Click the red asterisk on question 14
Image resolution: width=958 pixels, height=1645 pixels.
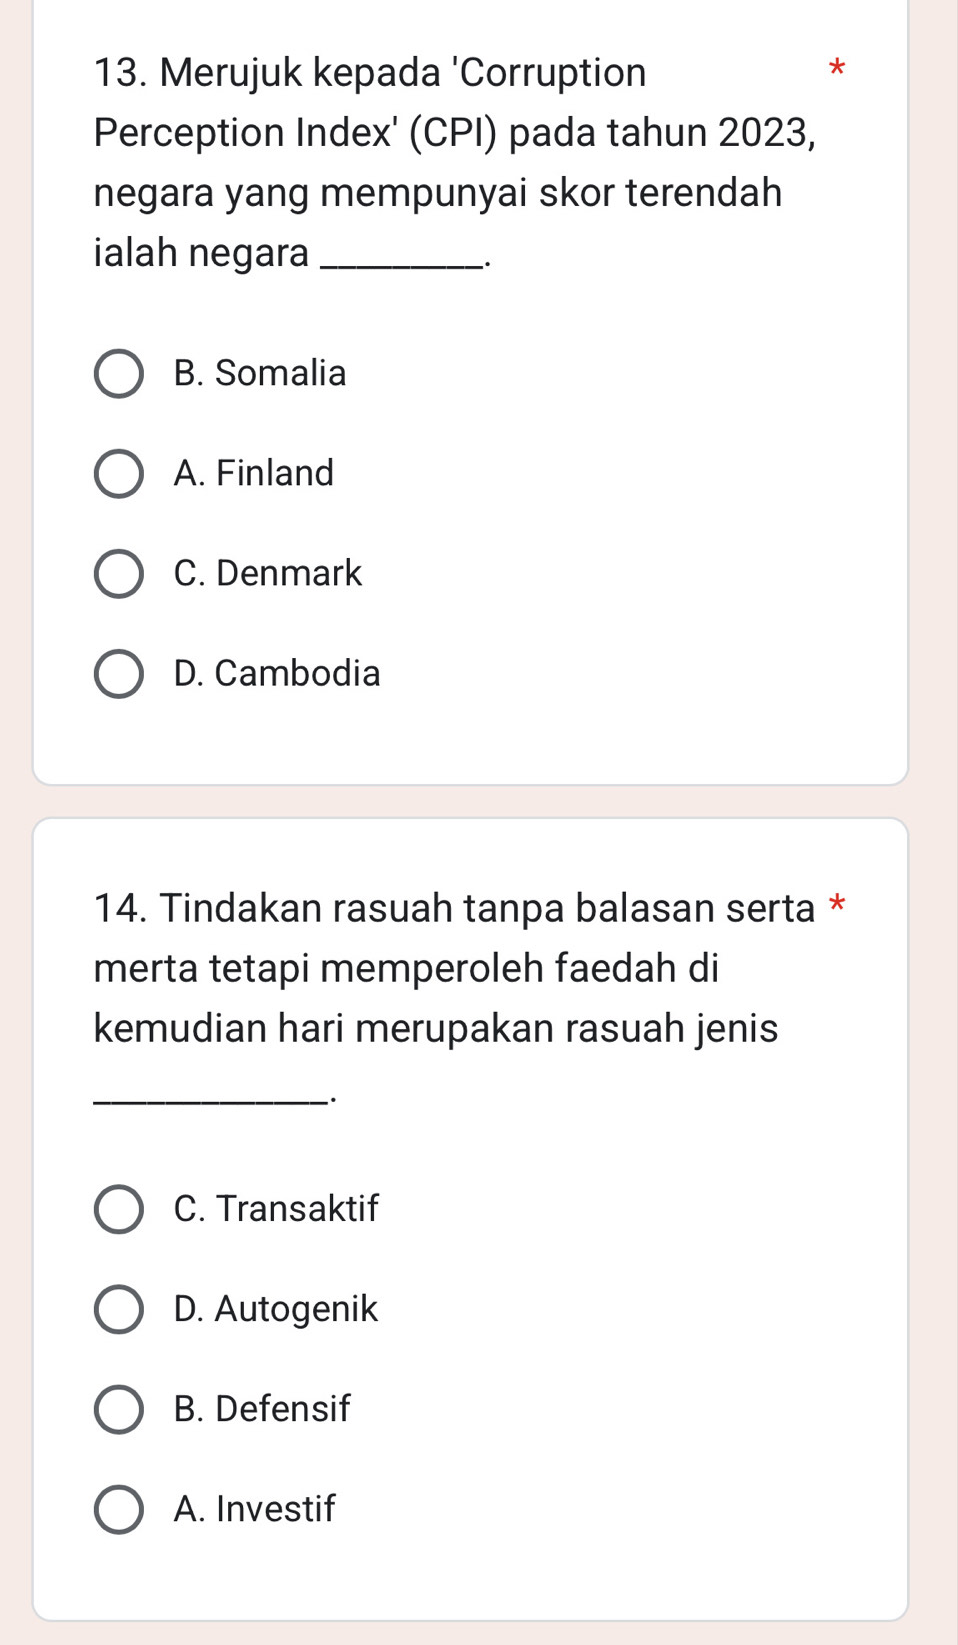[x=837, y=902]
